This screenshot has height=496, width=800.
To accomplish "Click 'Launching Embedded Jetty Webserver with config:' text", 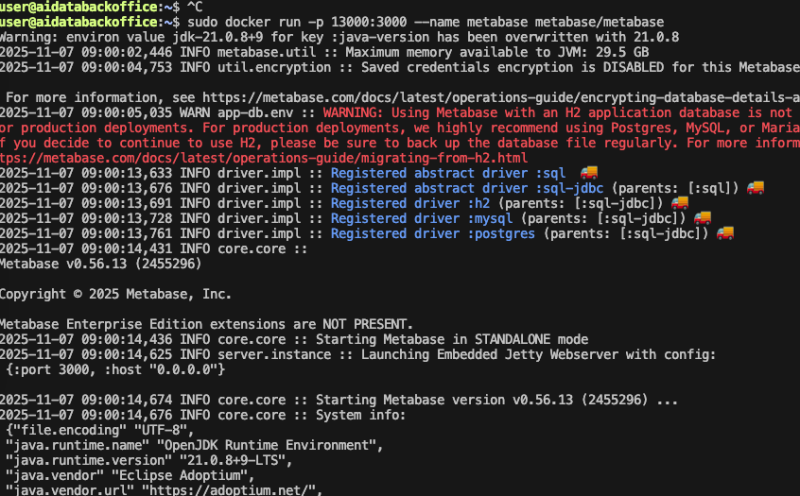I will pos(538,354).
